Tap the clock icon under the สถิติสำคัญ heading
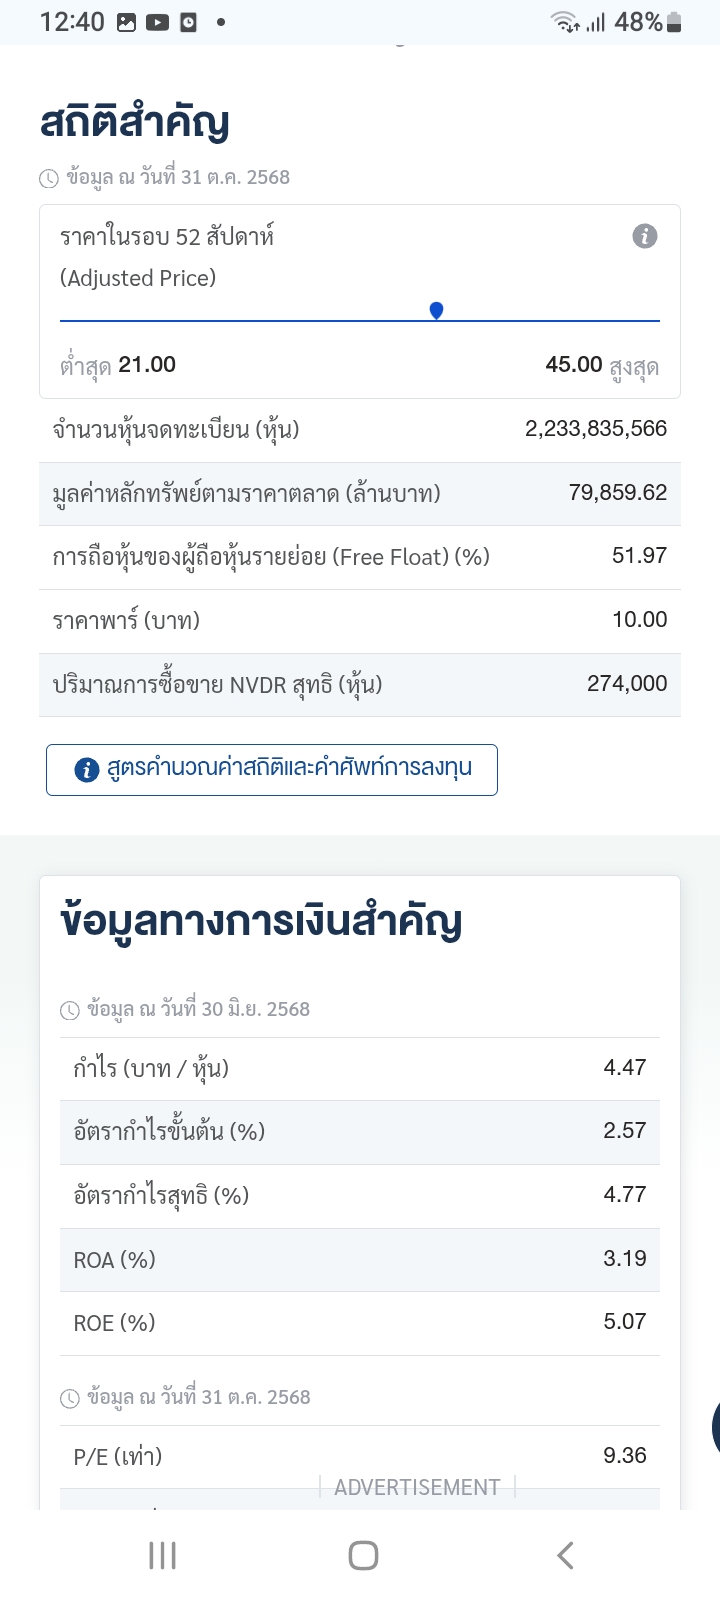The image size is (720, 1600). coord(49,179)
